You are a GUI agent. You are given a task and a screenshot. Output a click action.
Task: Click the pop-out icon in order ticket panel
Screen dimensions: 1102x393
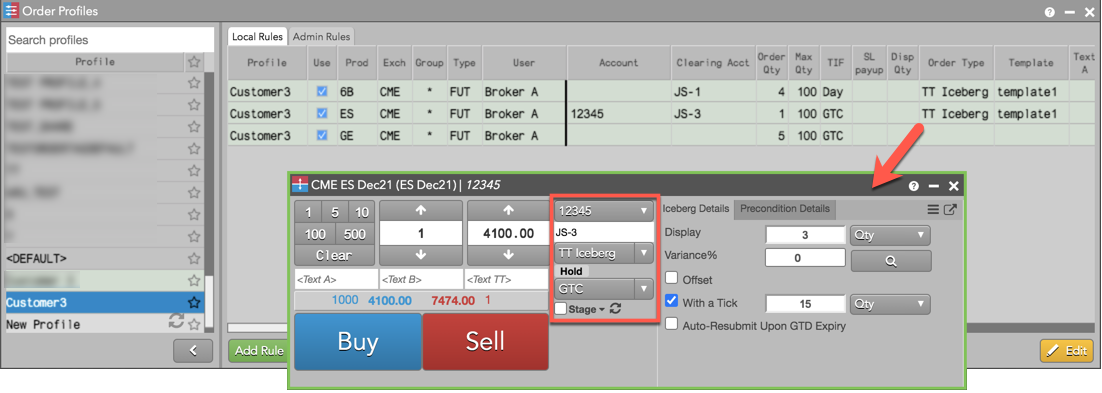pos(949,209)
